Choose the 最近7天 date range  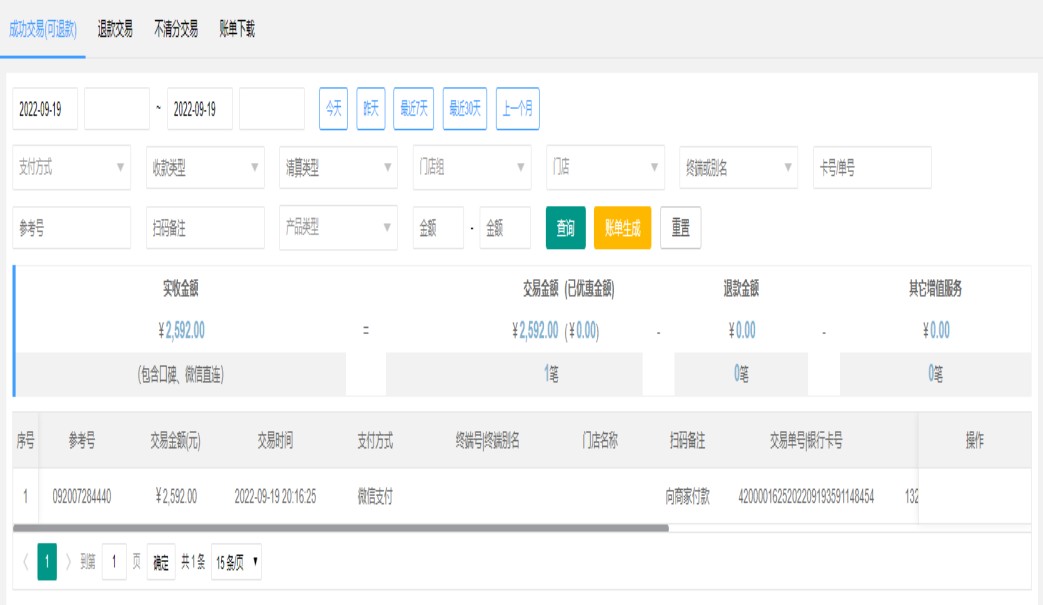414,109
